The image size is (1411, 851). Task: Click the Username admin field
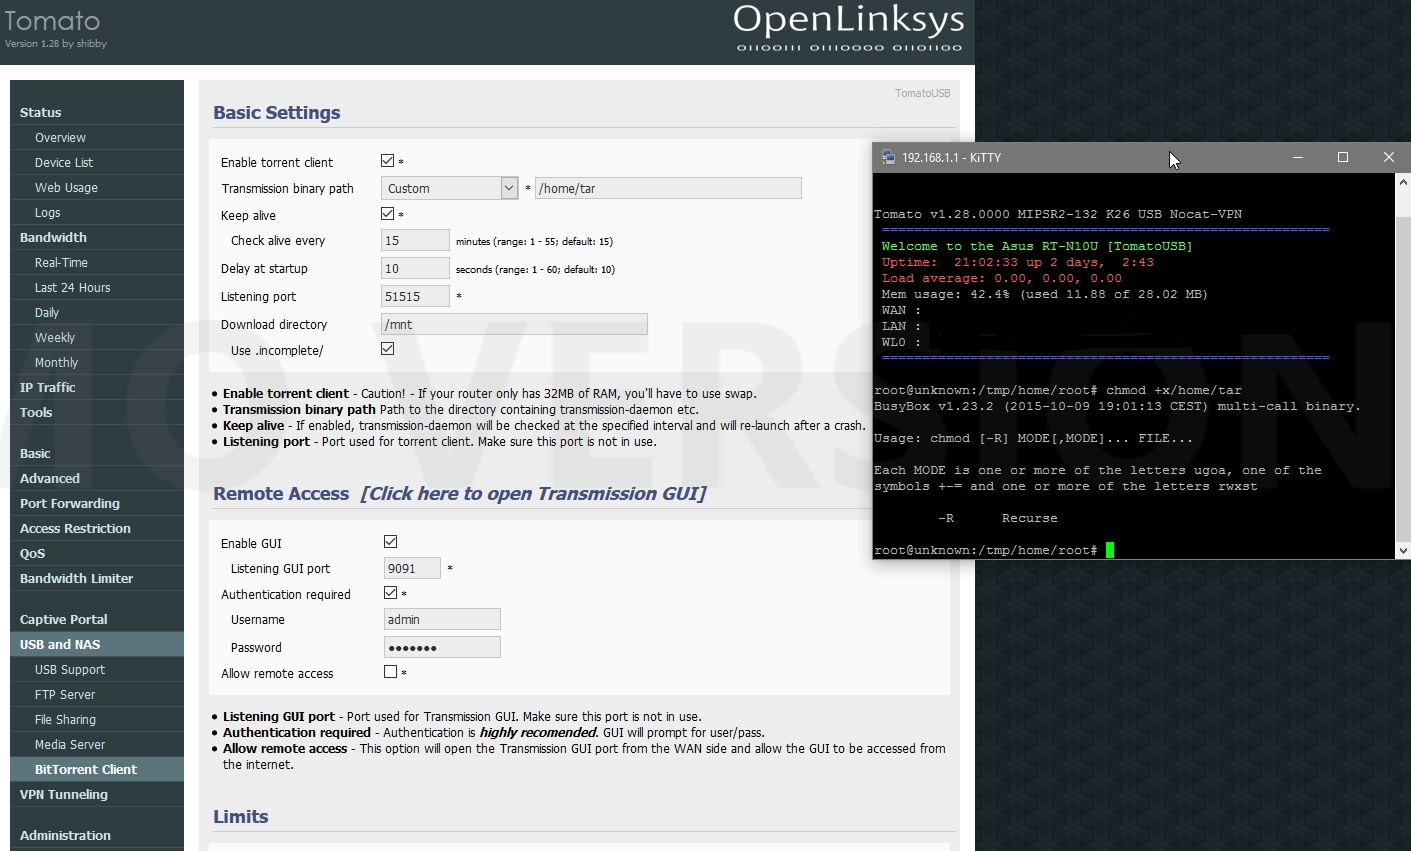tap(442, 619)
